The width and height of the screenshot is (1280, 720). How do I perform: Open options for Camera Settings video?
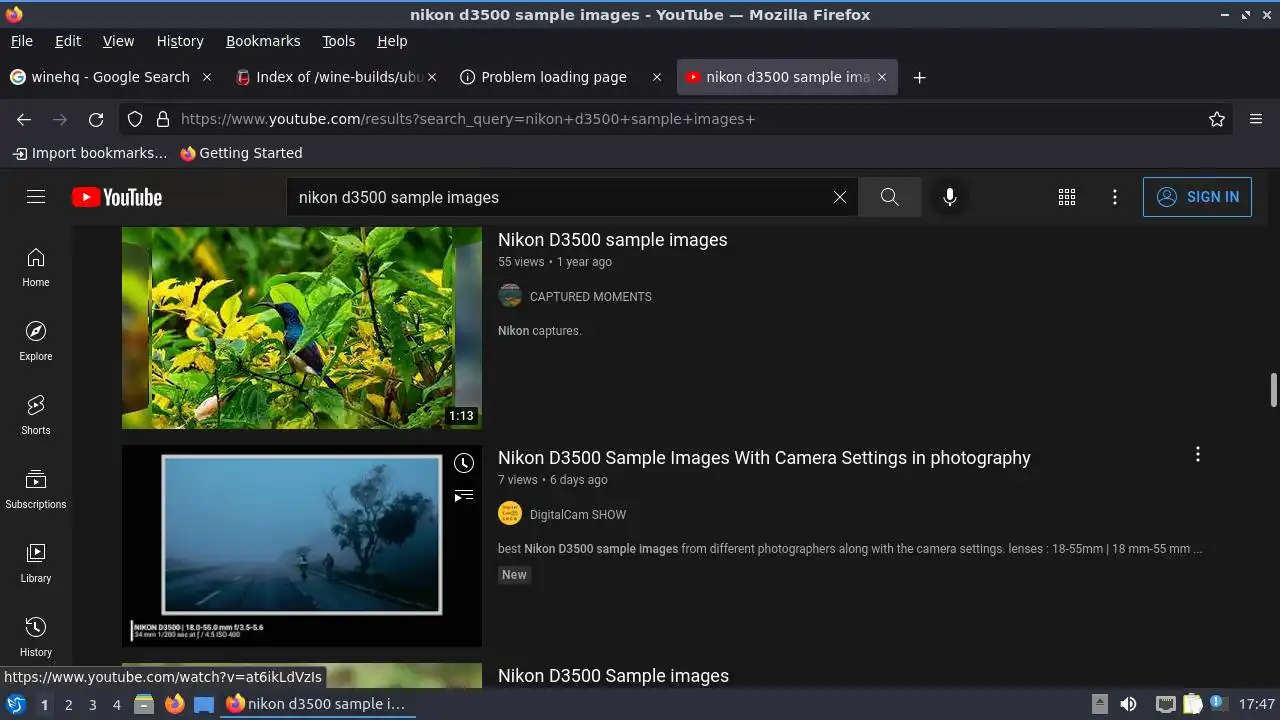(x=1198, y=455)
